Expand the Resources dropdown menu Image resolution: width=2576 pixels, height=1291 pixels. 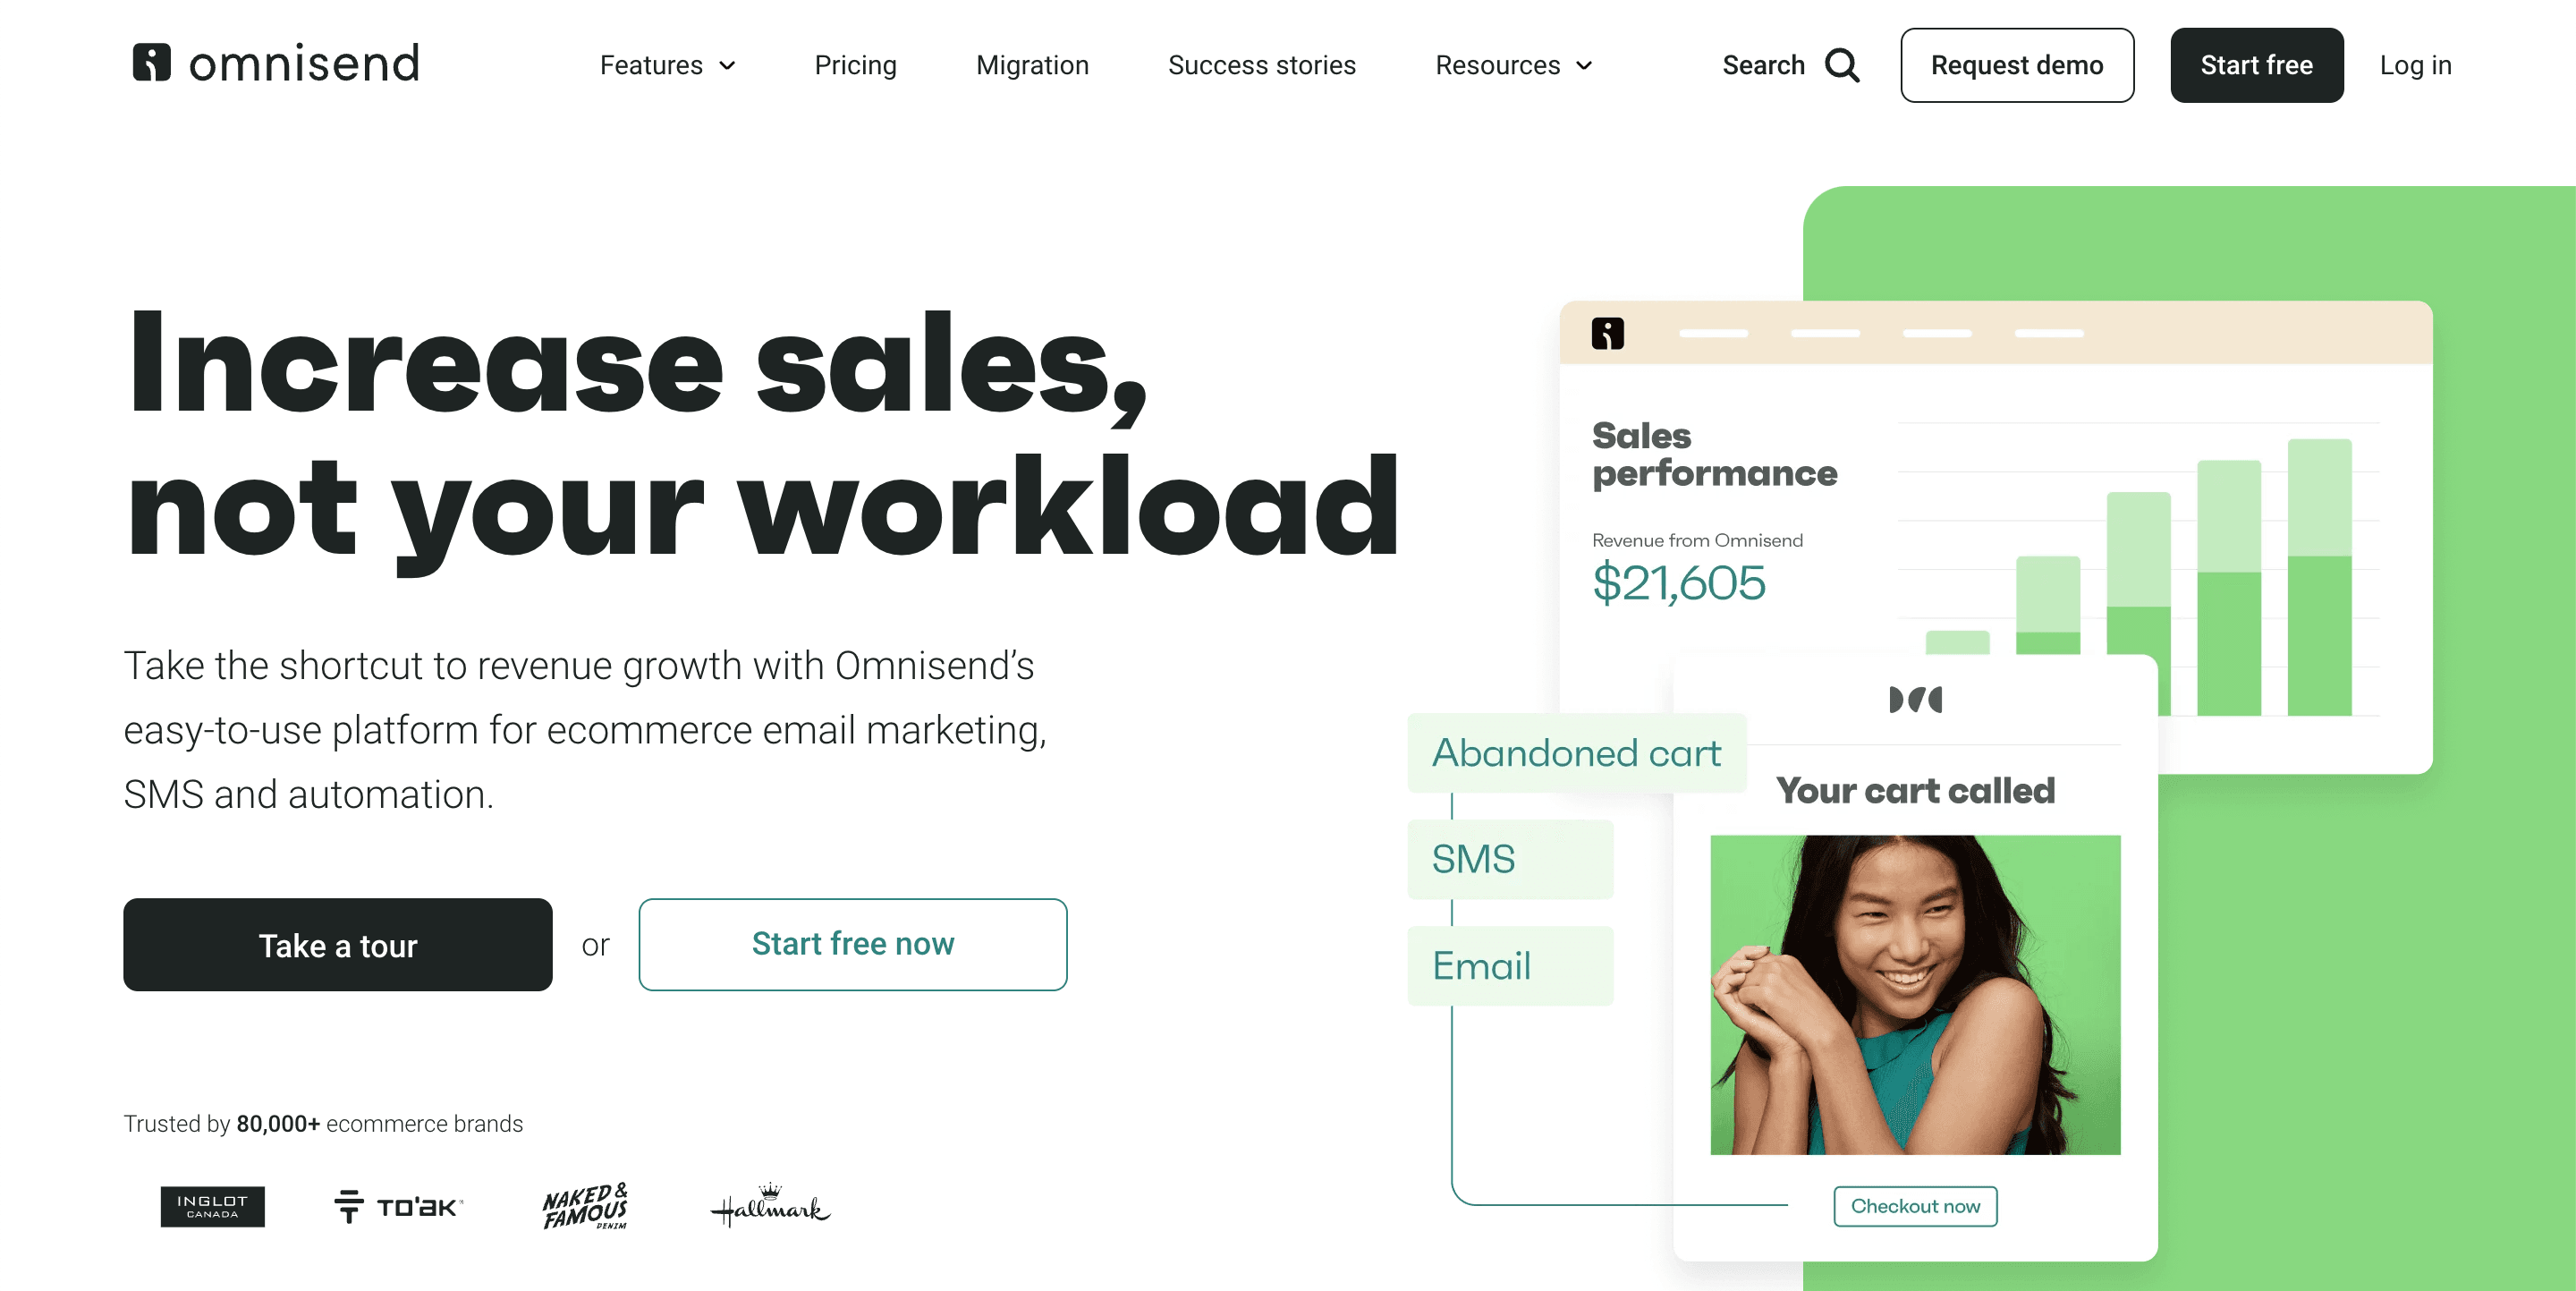(x=1513, y=66)
